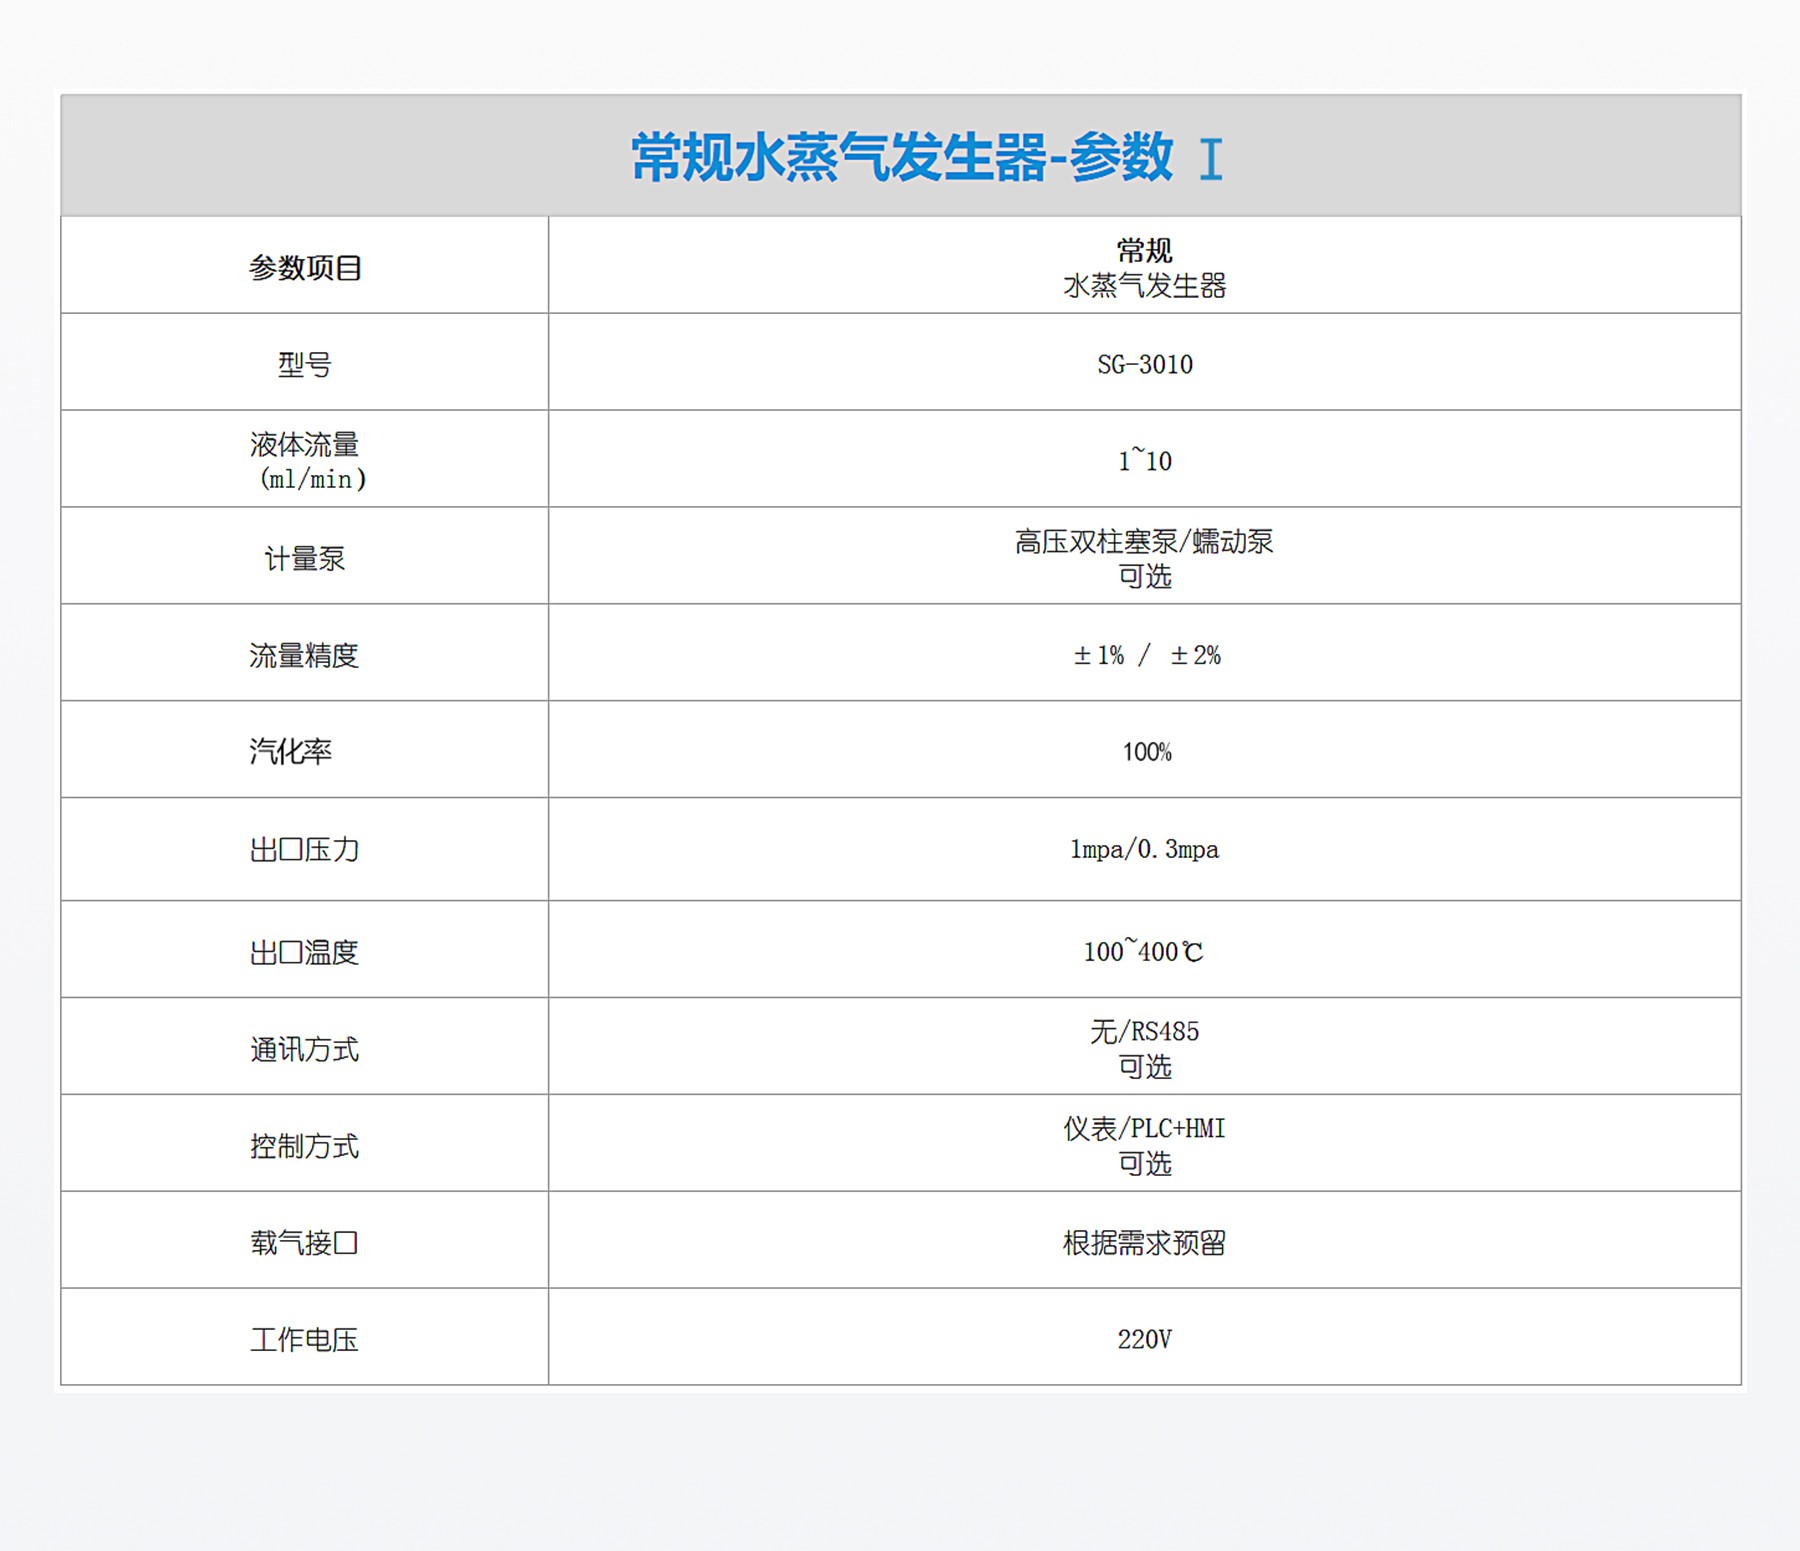
Task: Click the 100~400℃ temperature value
Action: pyautogui.click(x=1143, y=951)
